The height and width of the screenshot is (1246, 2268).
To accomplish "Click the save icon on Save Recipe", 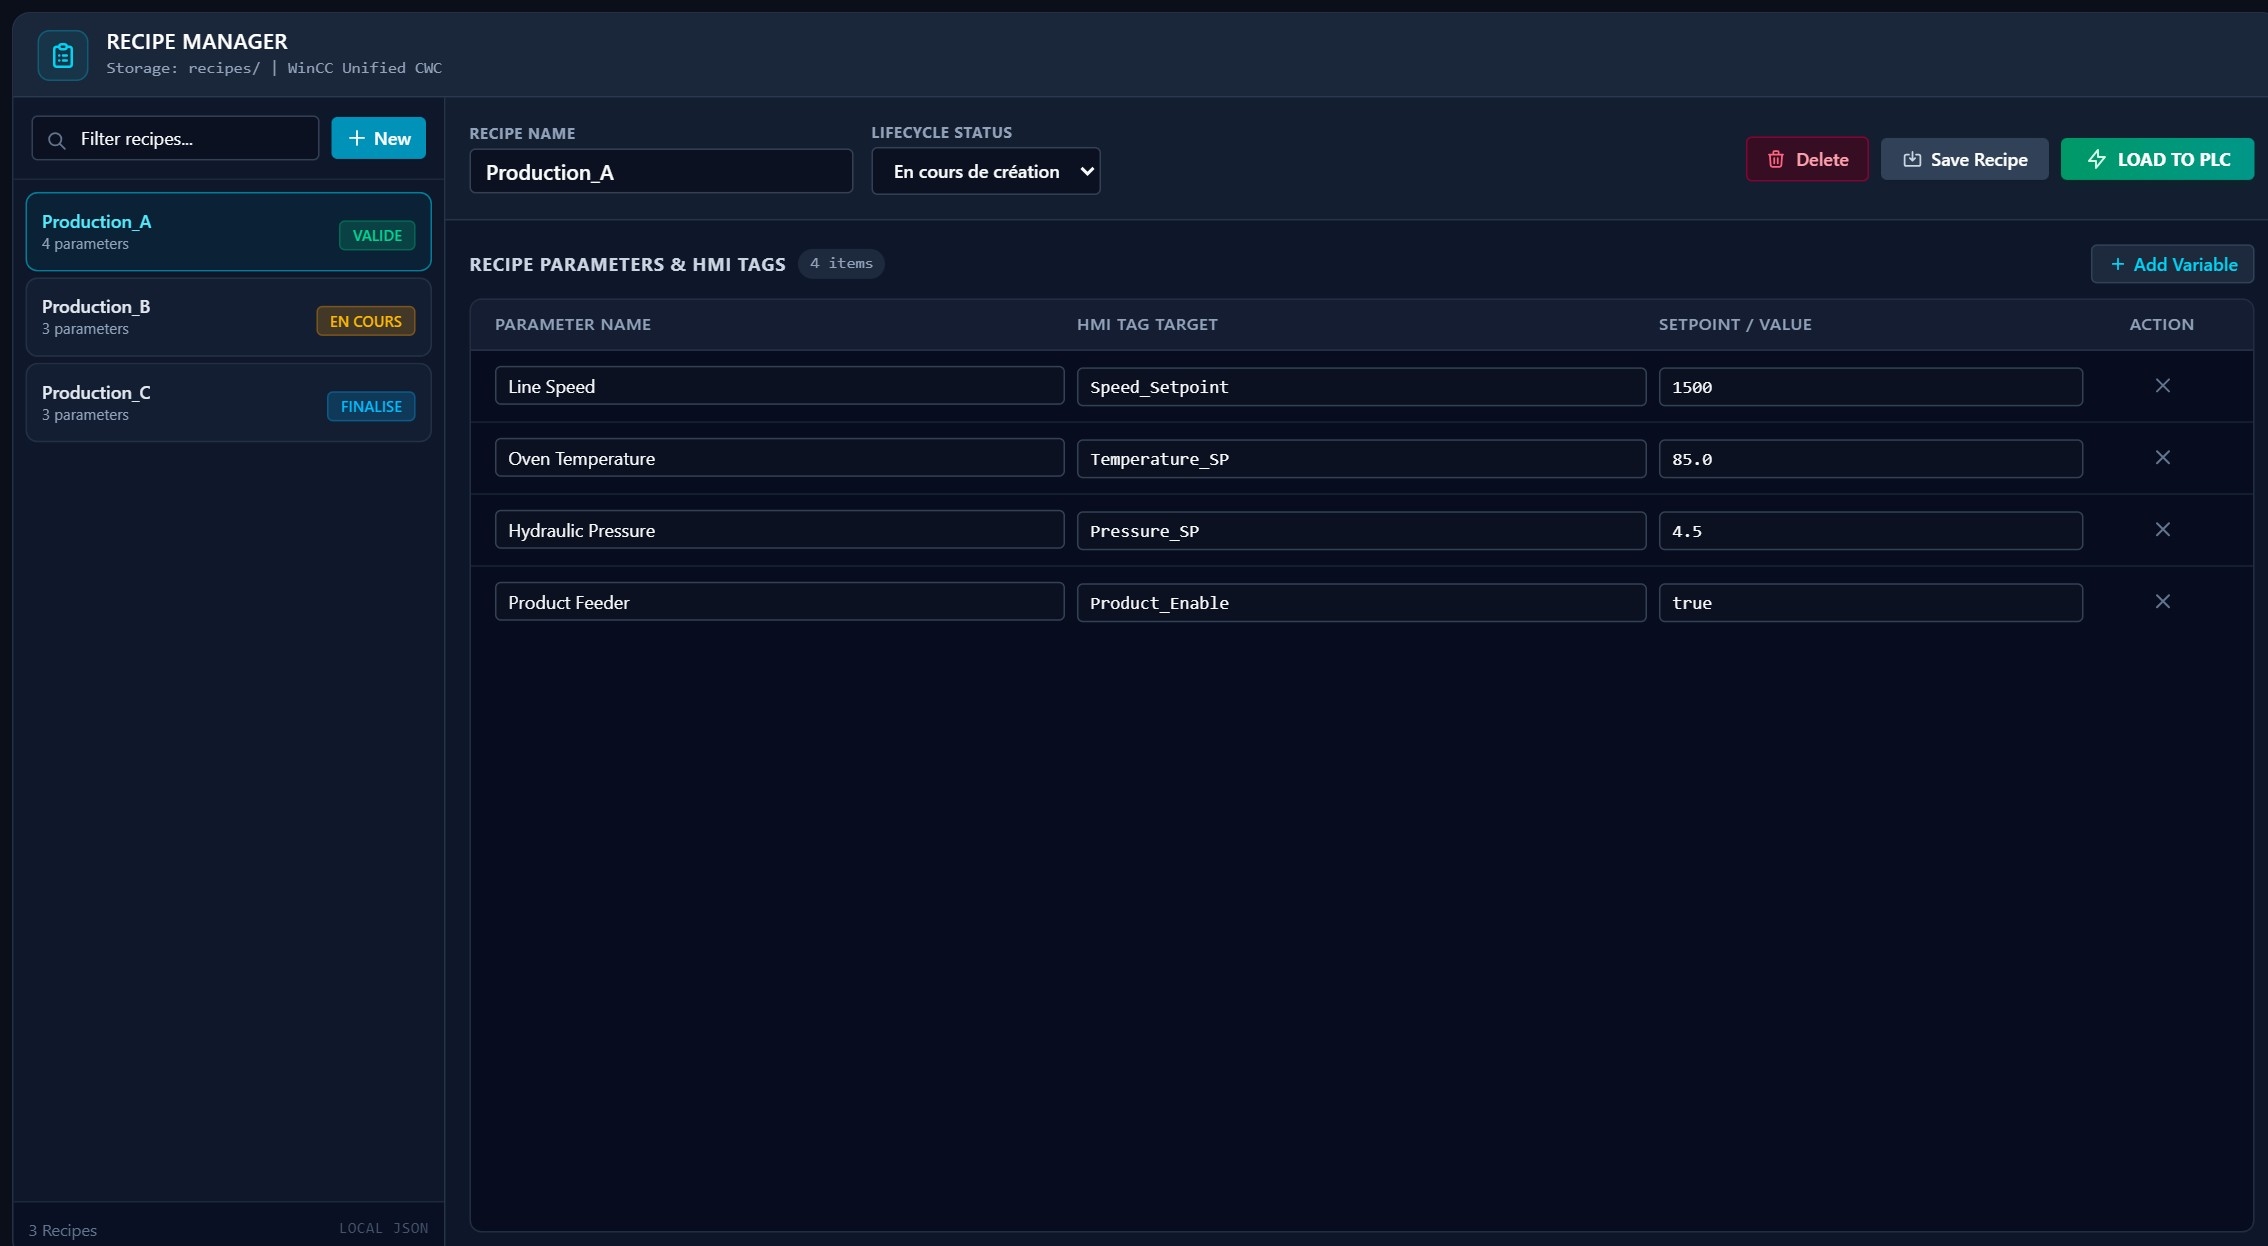I will click(1912, 160).
